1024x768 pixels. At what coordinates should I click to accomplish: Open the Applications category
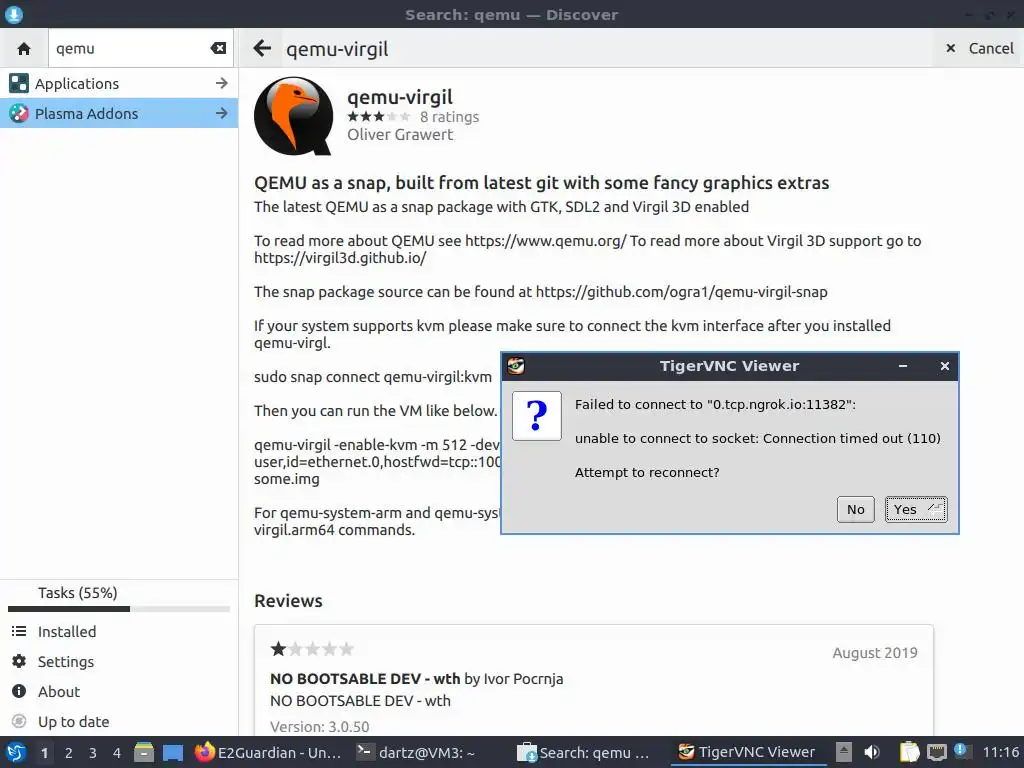tap(119, 84)
